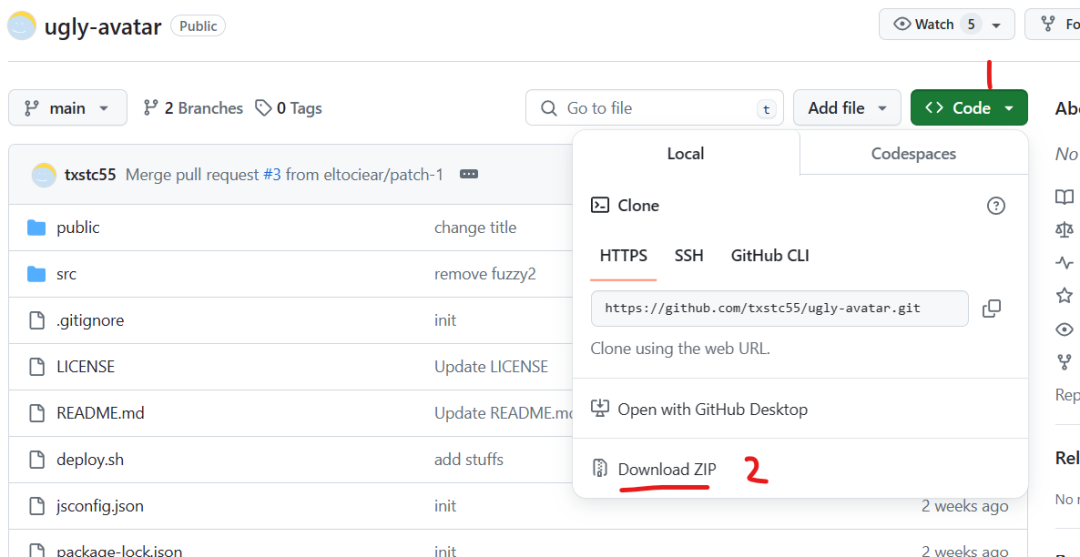
Task: Click Open with GitHub Desktop
Action: (x=712, y=410)
